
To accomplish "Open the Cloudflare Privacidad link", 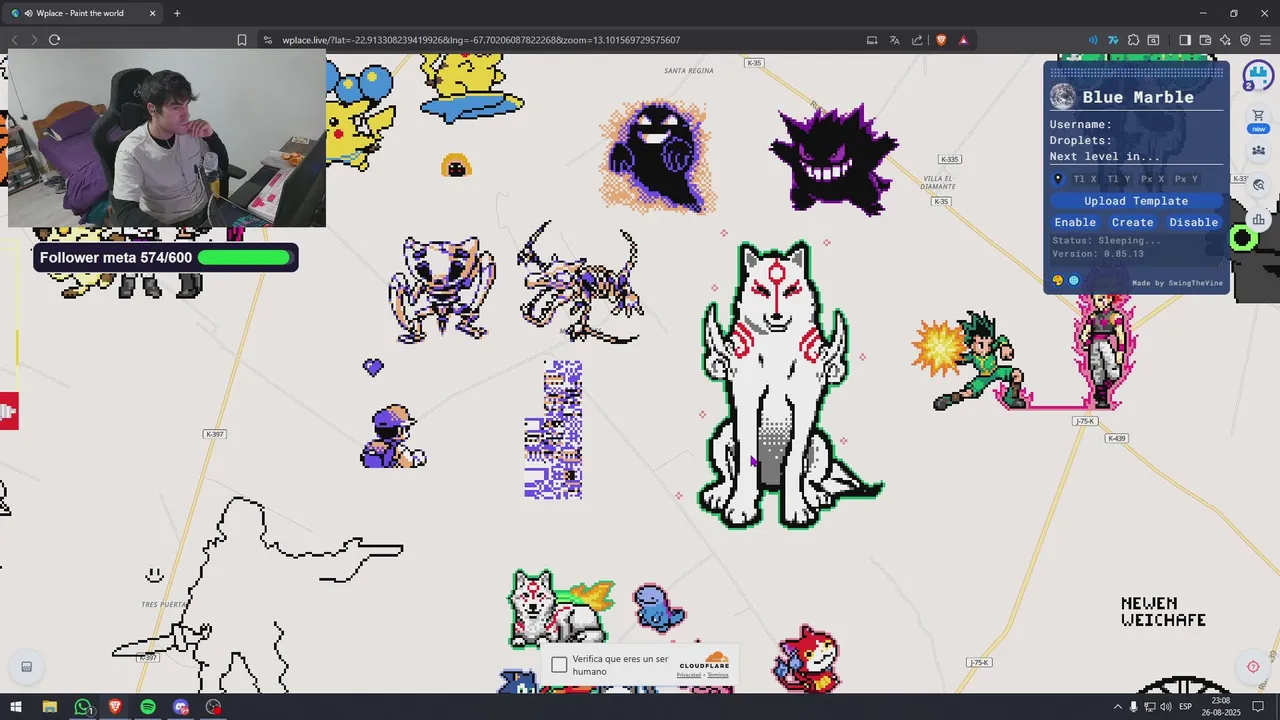I will point(688,675).
